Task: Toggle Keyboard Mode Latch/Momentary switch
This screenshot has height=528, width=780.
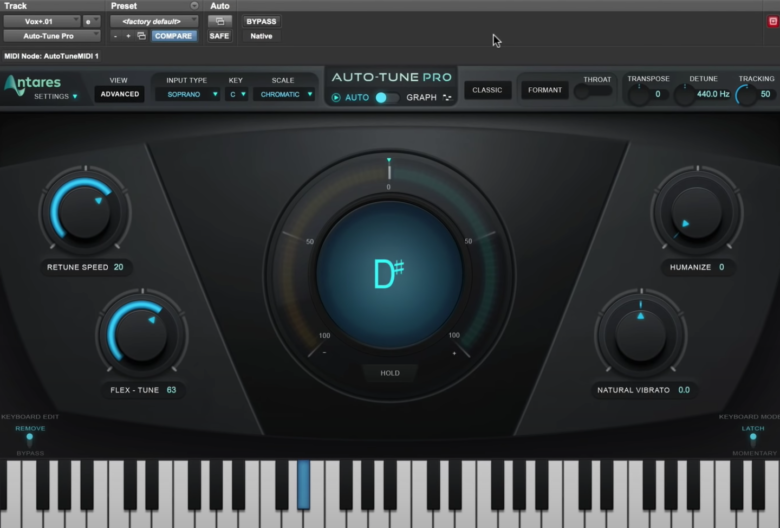Action: [753, 440]
